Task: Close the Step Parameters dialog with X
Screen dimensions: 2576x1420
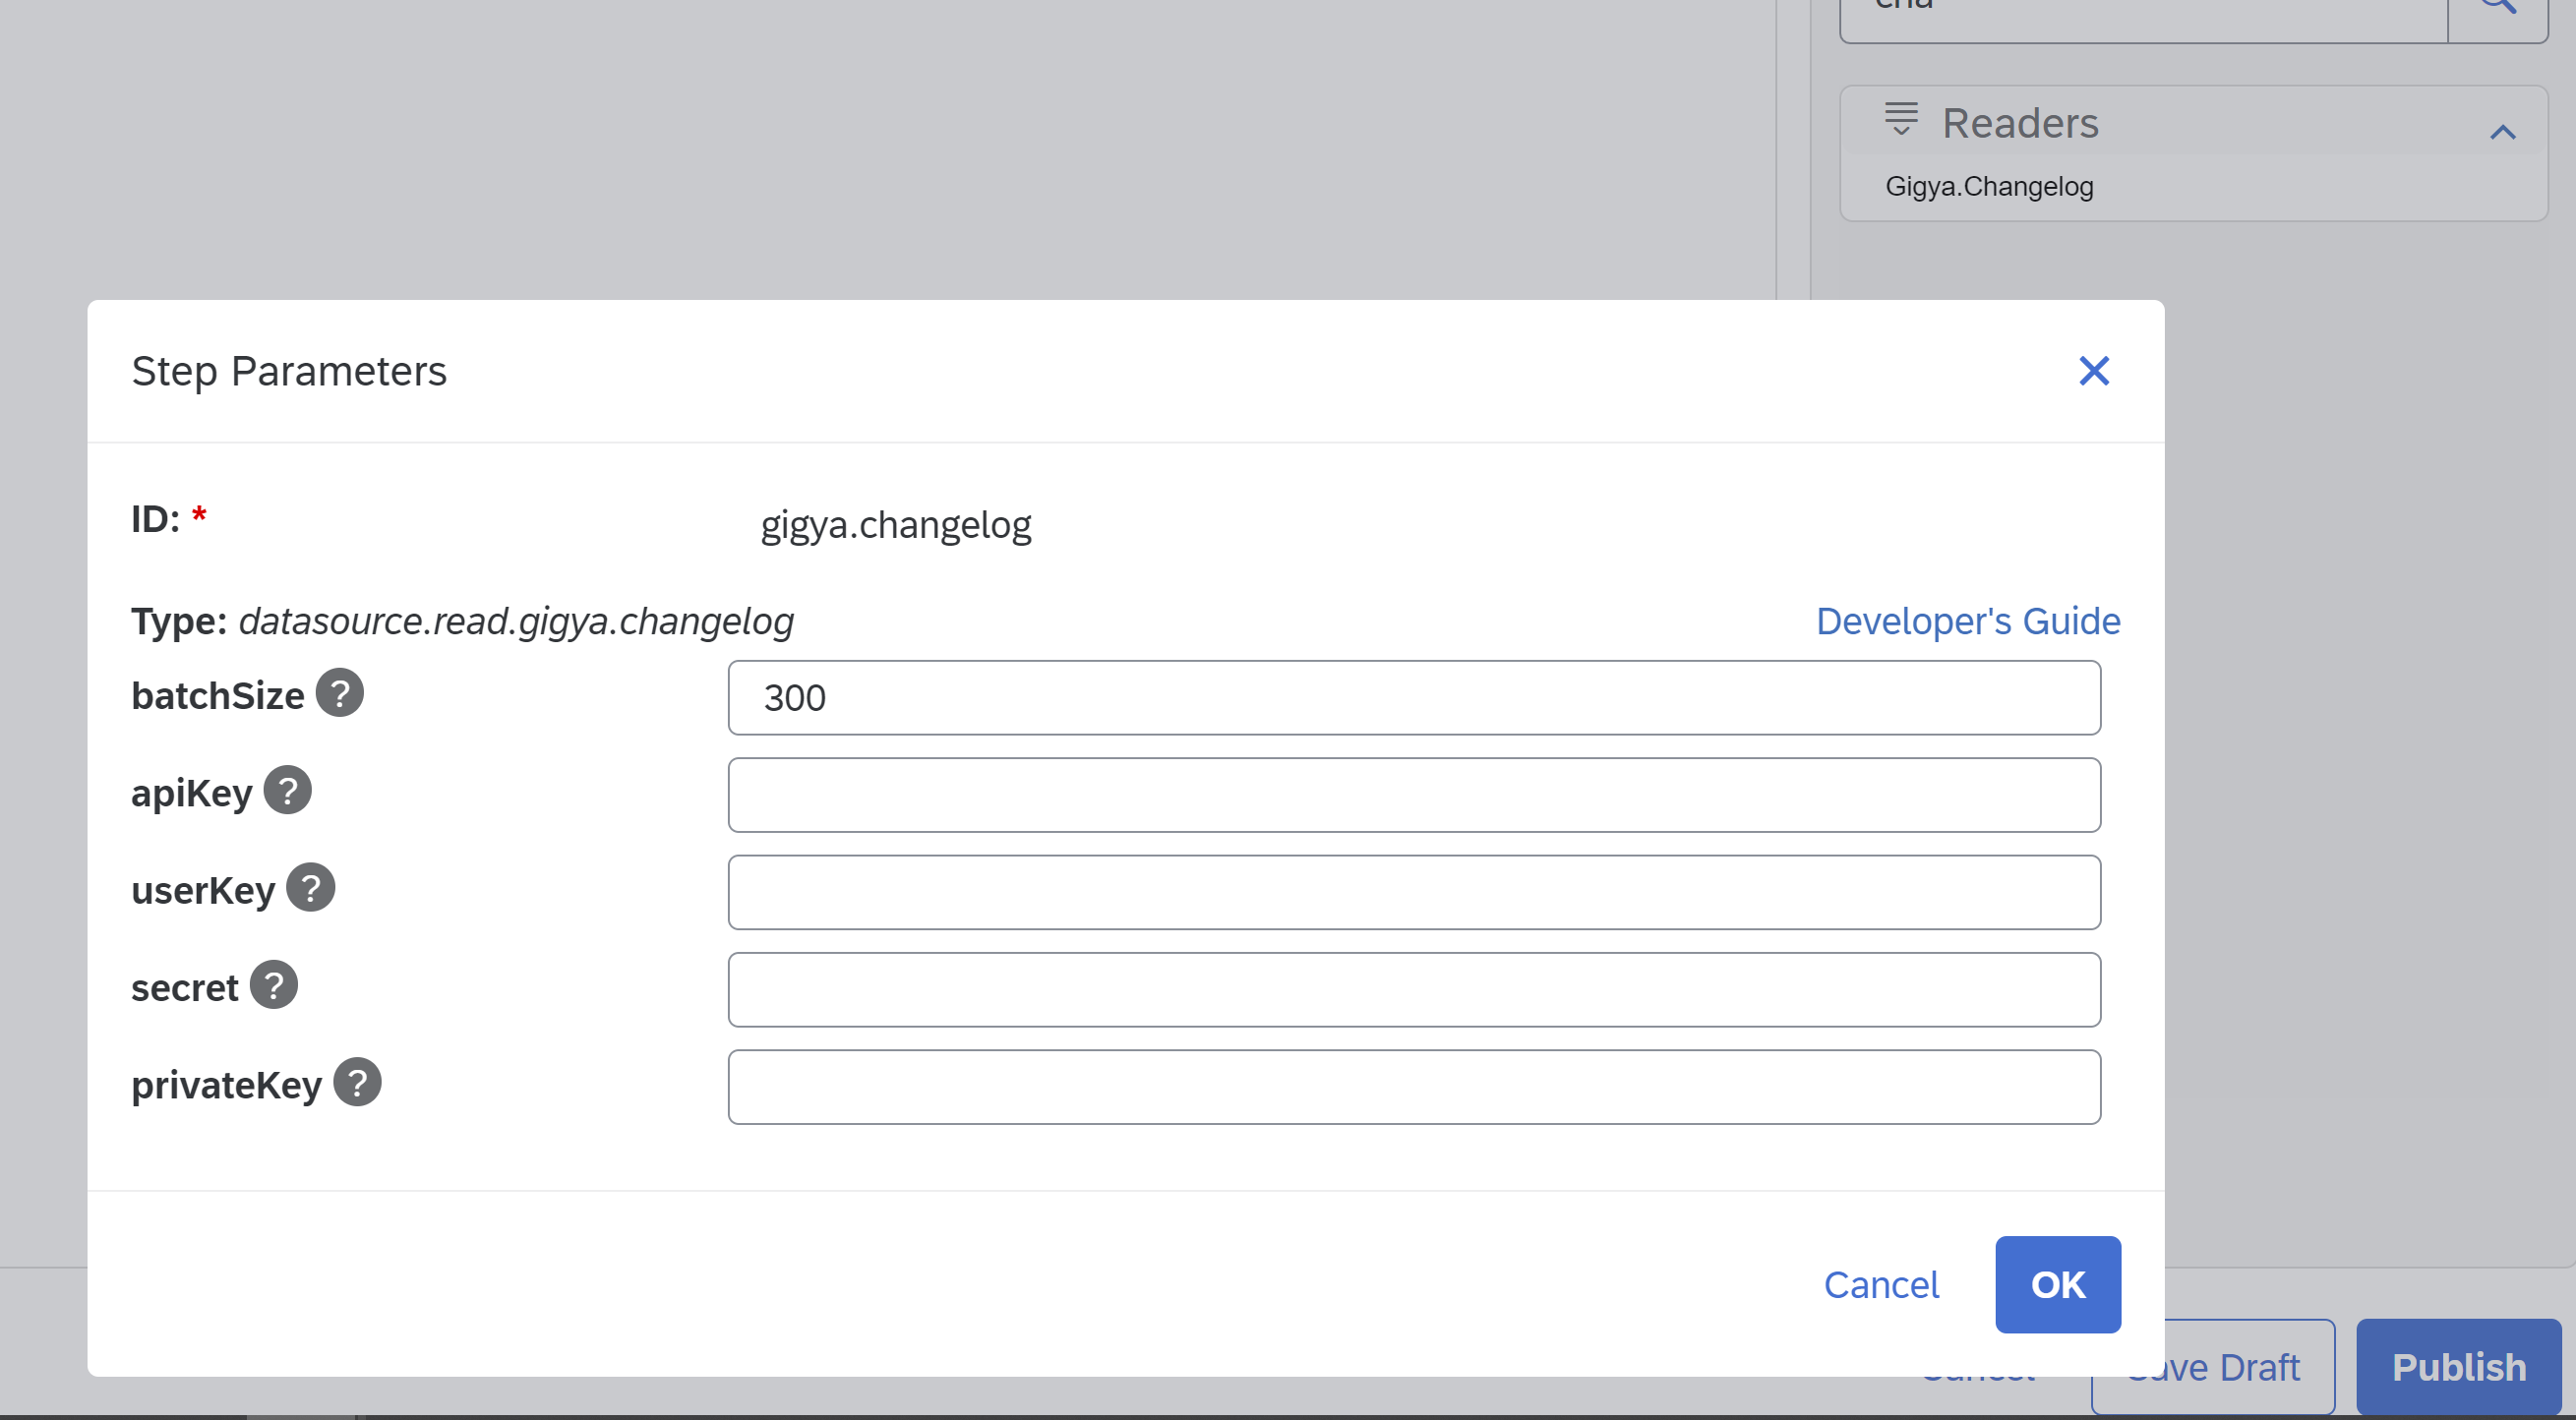Action: pos(2093,371)
